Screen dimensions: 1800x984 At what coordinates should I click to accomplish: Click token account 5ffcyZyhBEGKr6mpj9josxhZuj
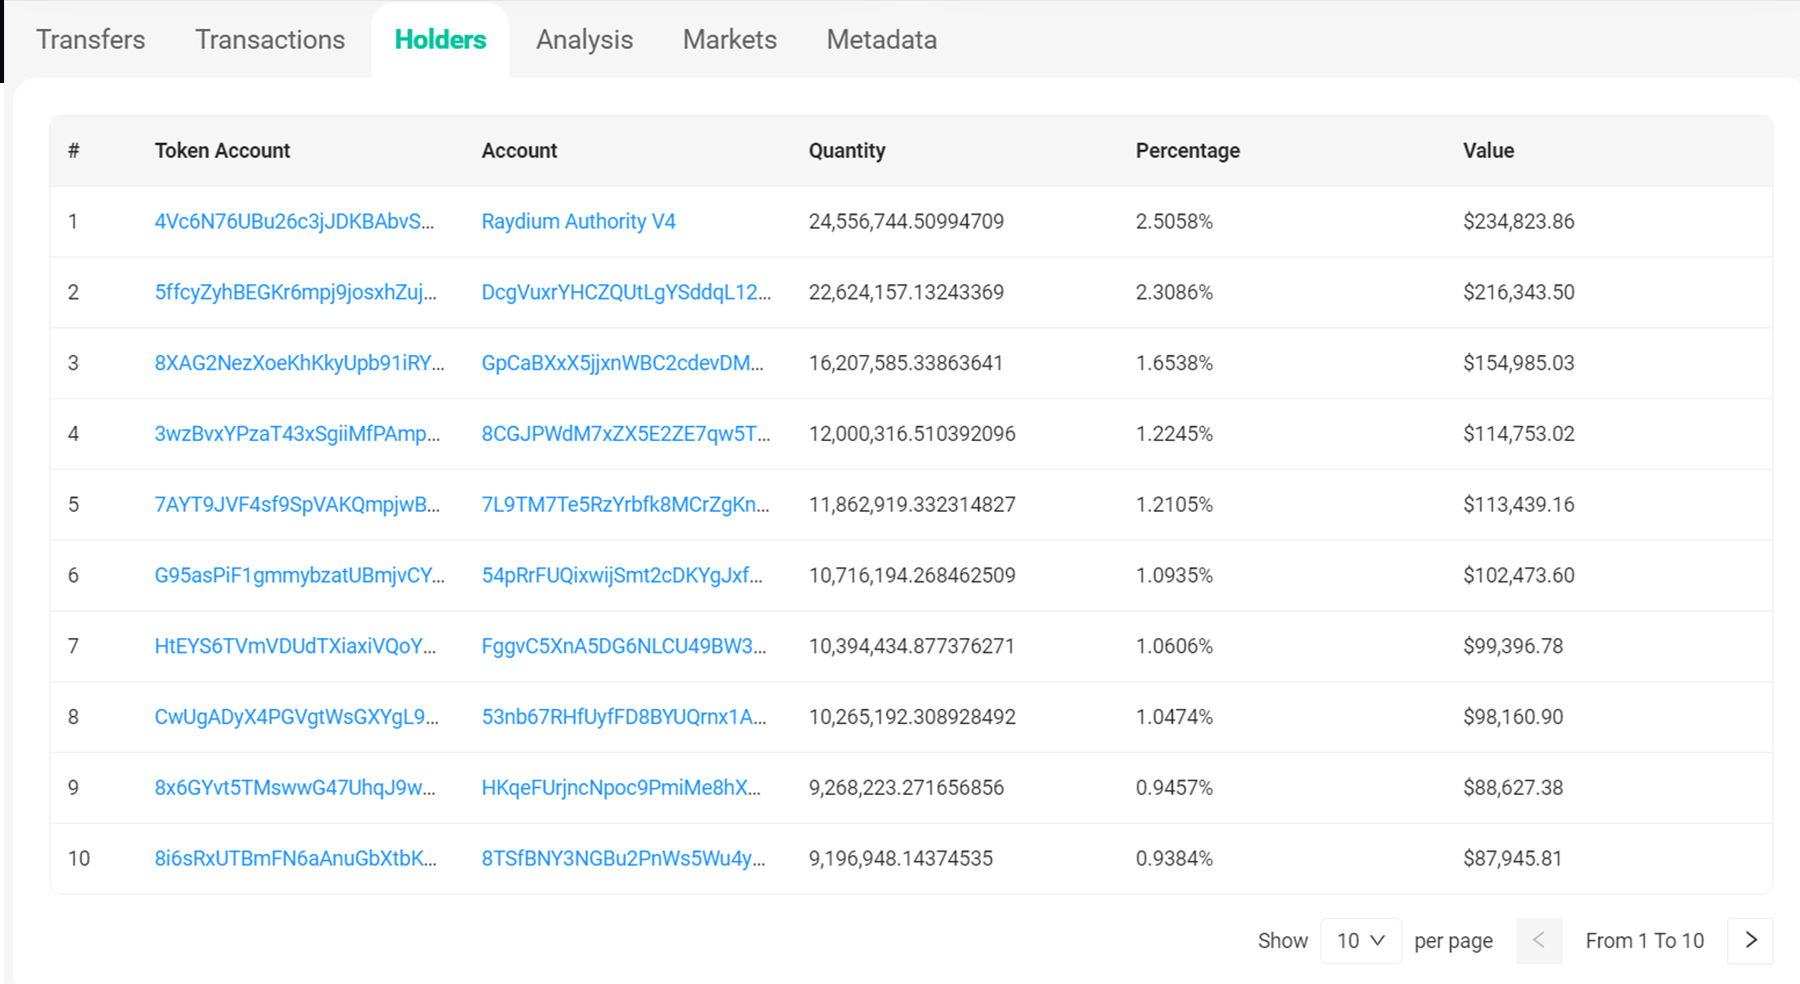pyautogui.click(x=295, y=292)
